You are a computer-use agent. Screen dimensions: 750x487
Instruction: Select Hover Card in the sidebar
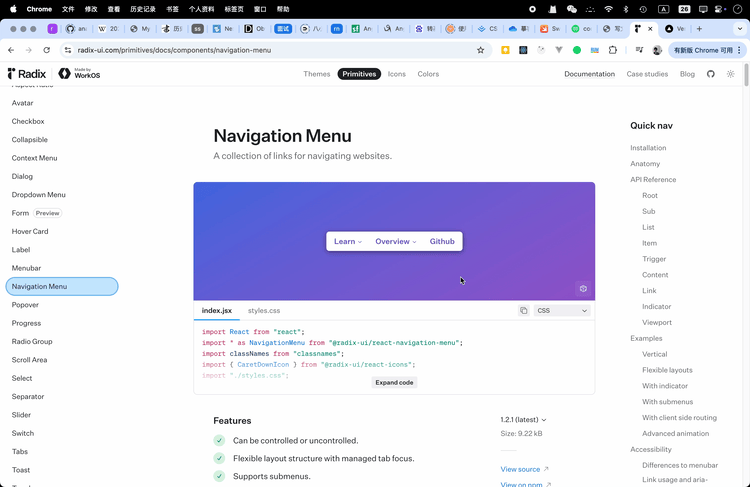(x=62, y=232)
